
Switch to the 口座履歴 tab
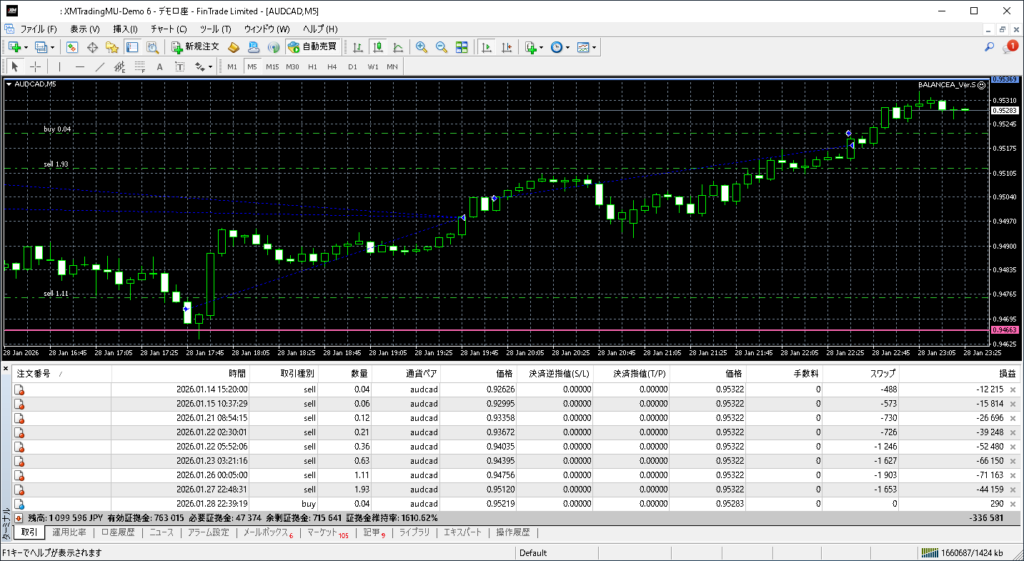coord(118,533)
